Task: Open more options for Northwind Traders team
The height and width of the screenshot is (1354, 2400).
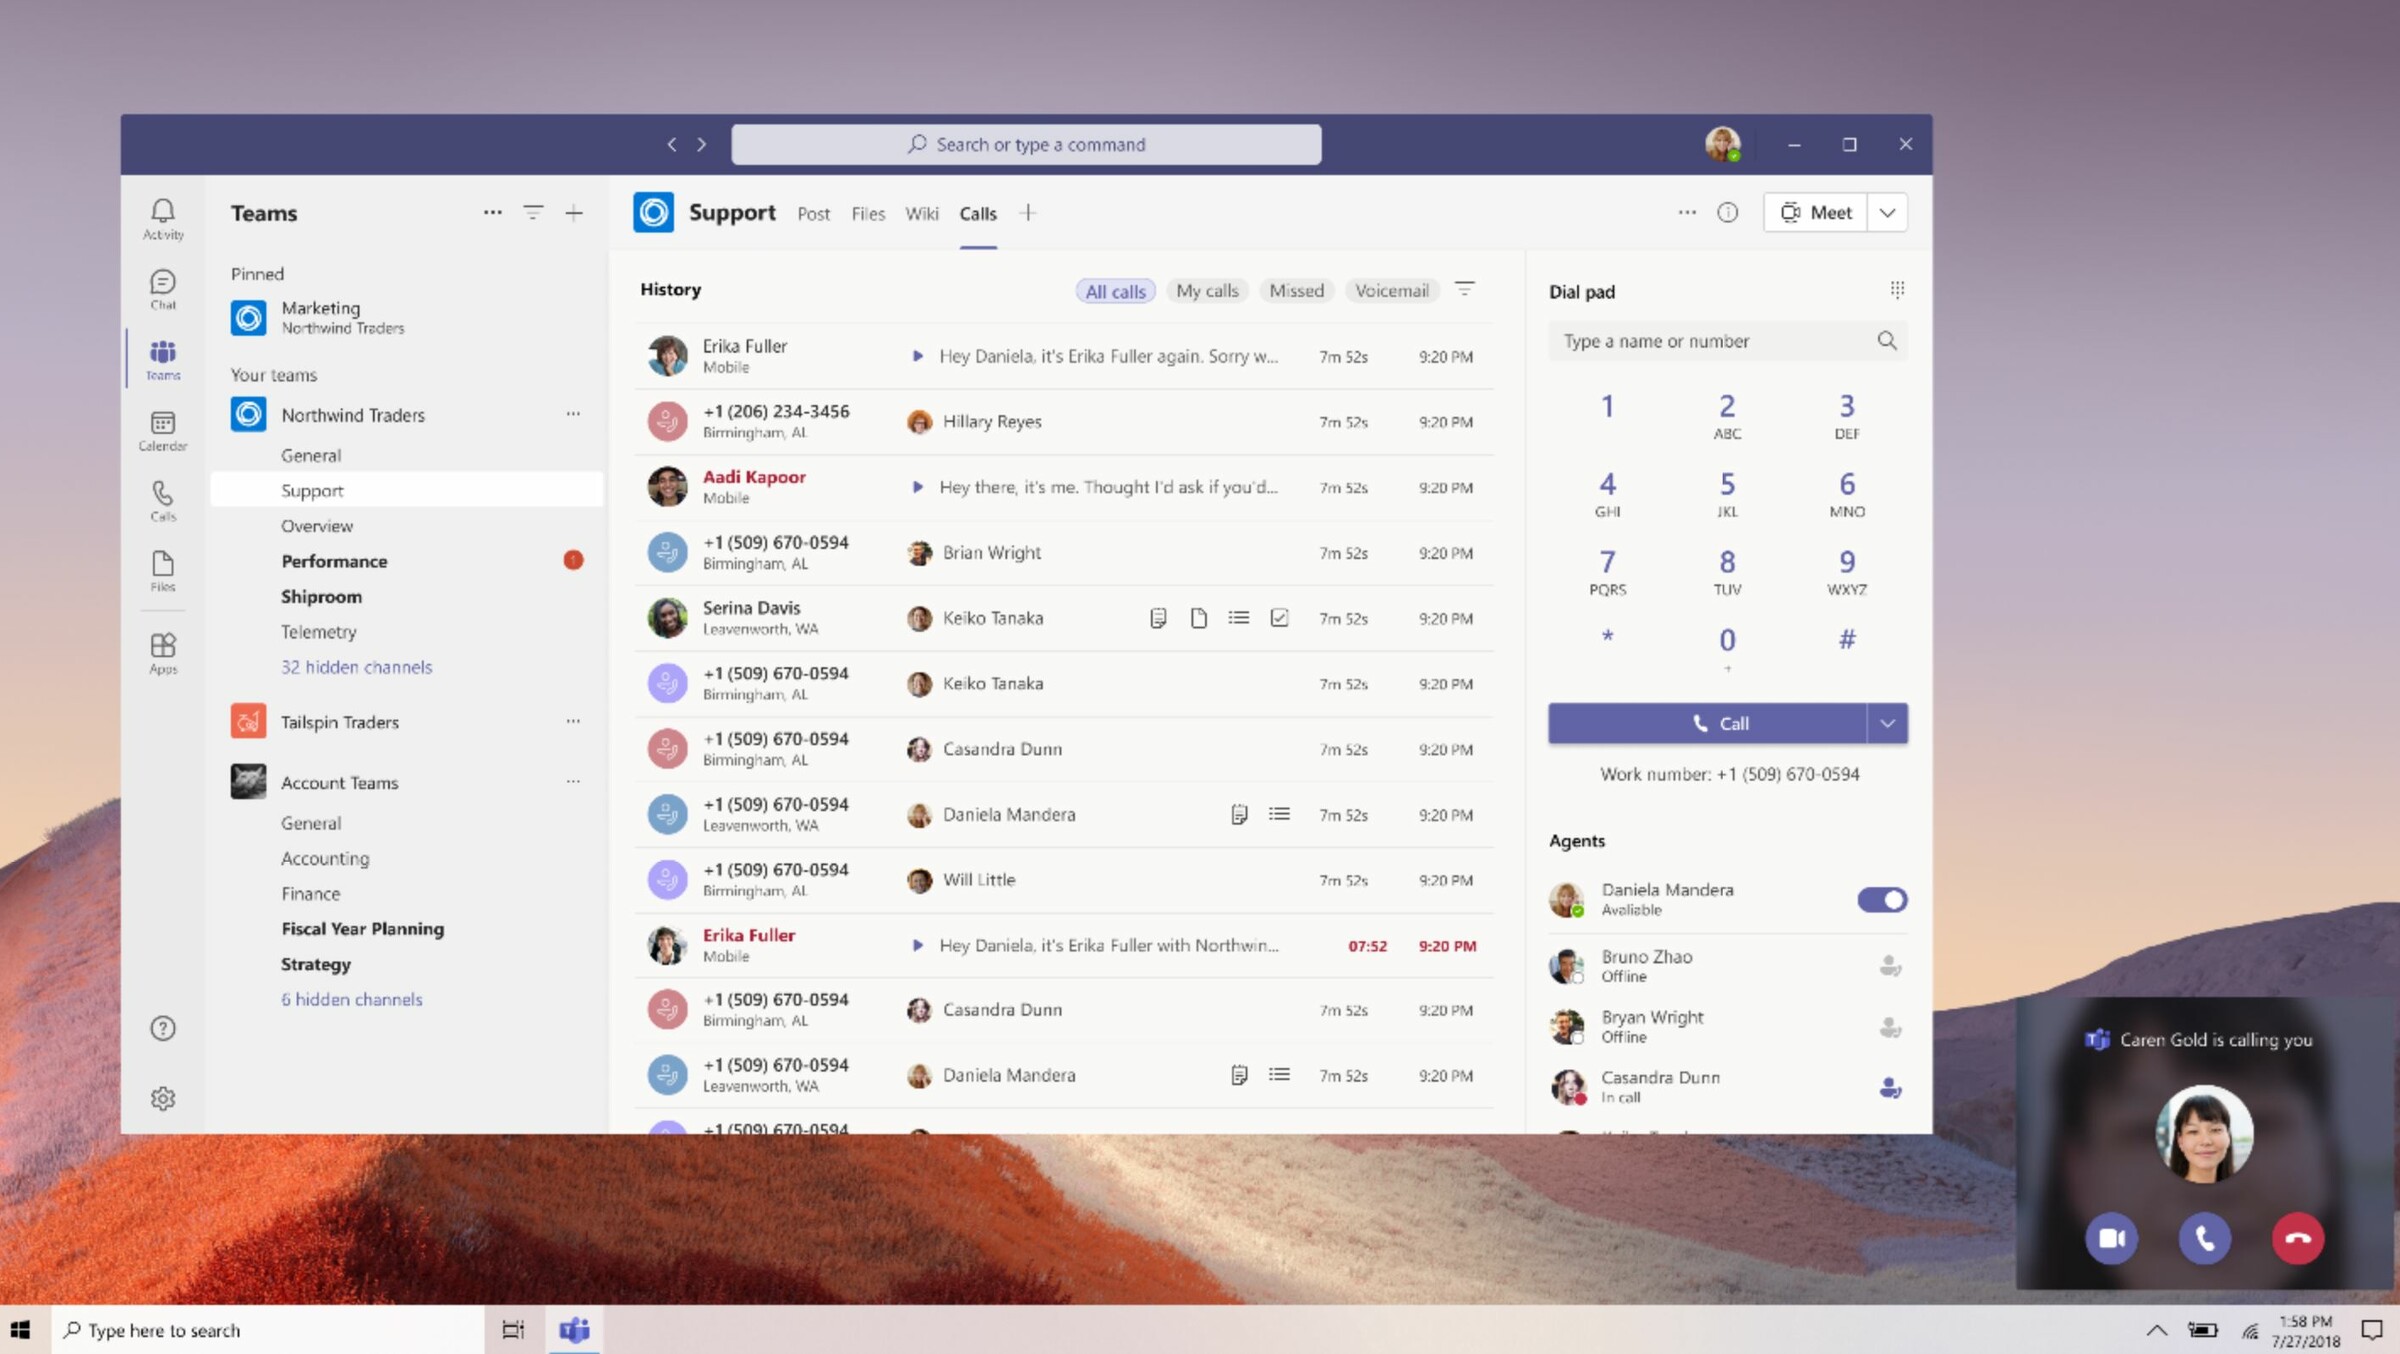Action: [573, 413]
